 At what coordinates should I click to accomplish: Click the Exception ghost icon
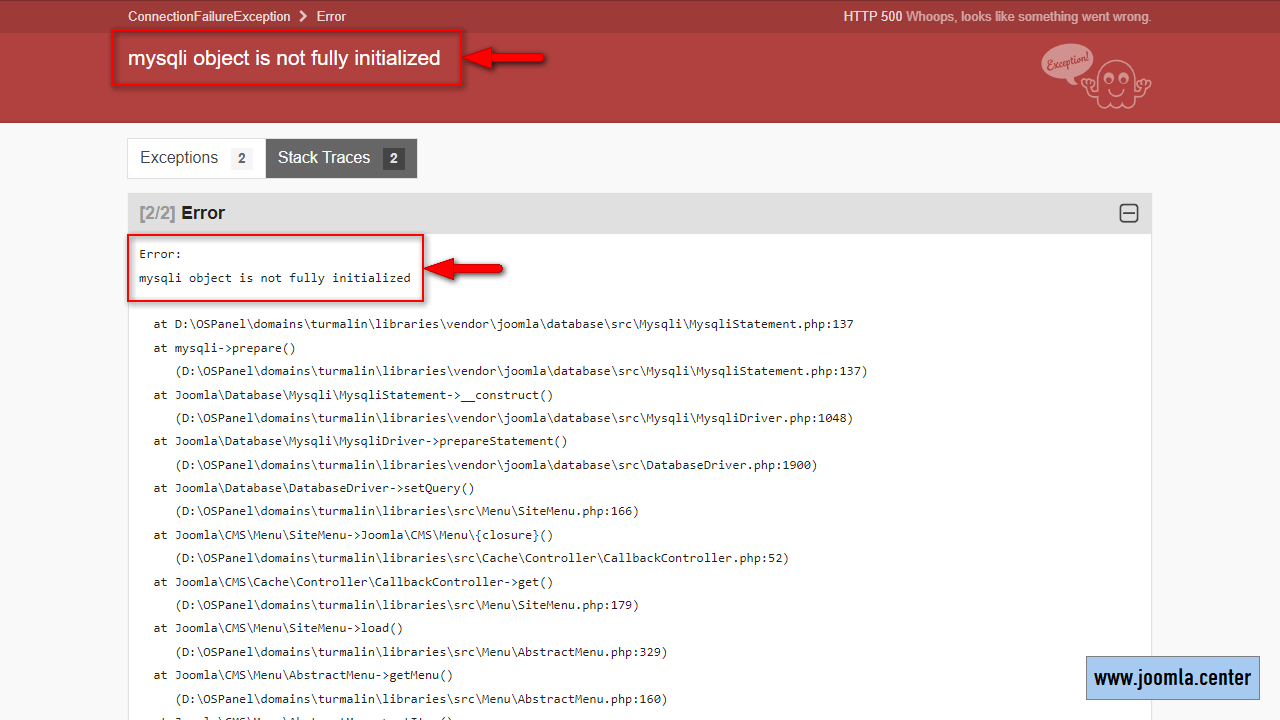point(1096,76)
